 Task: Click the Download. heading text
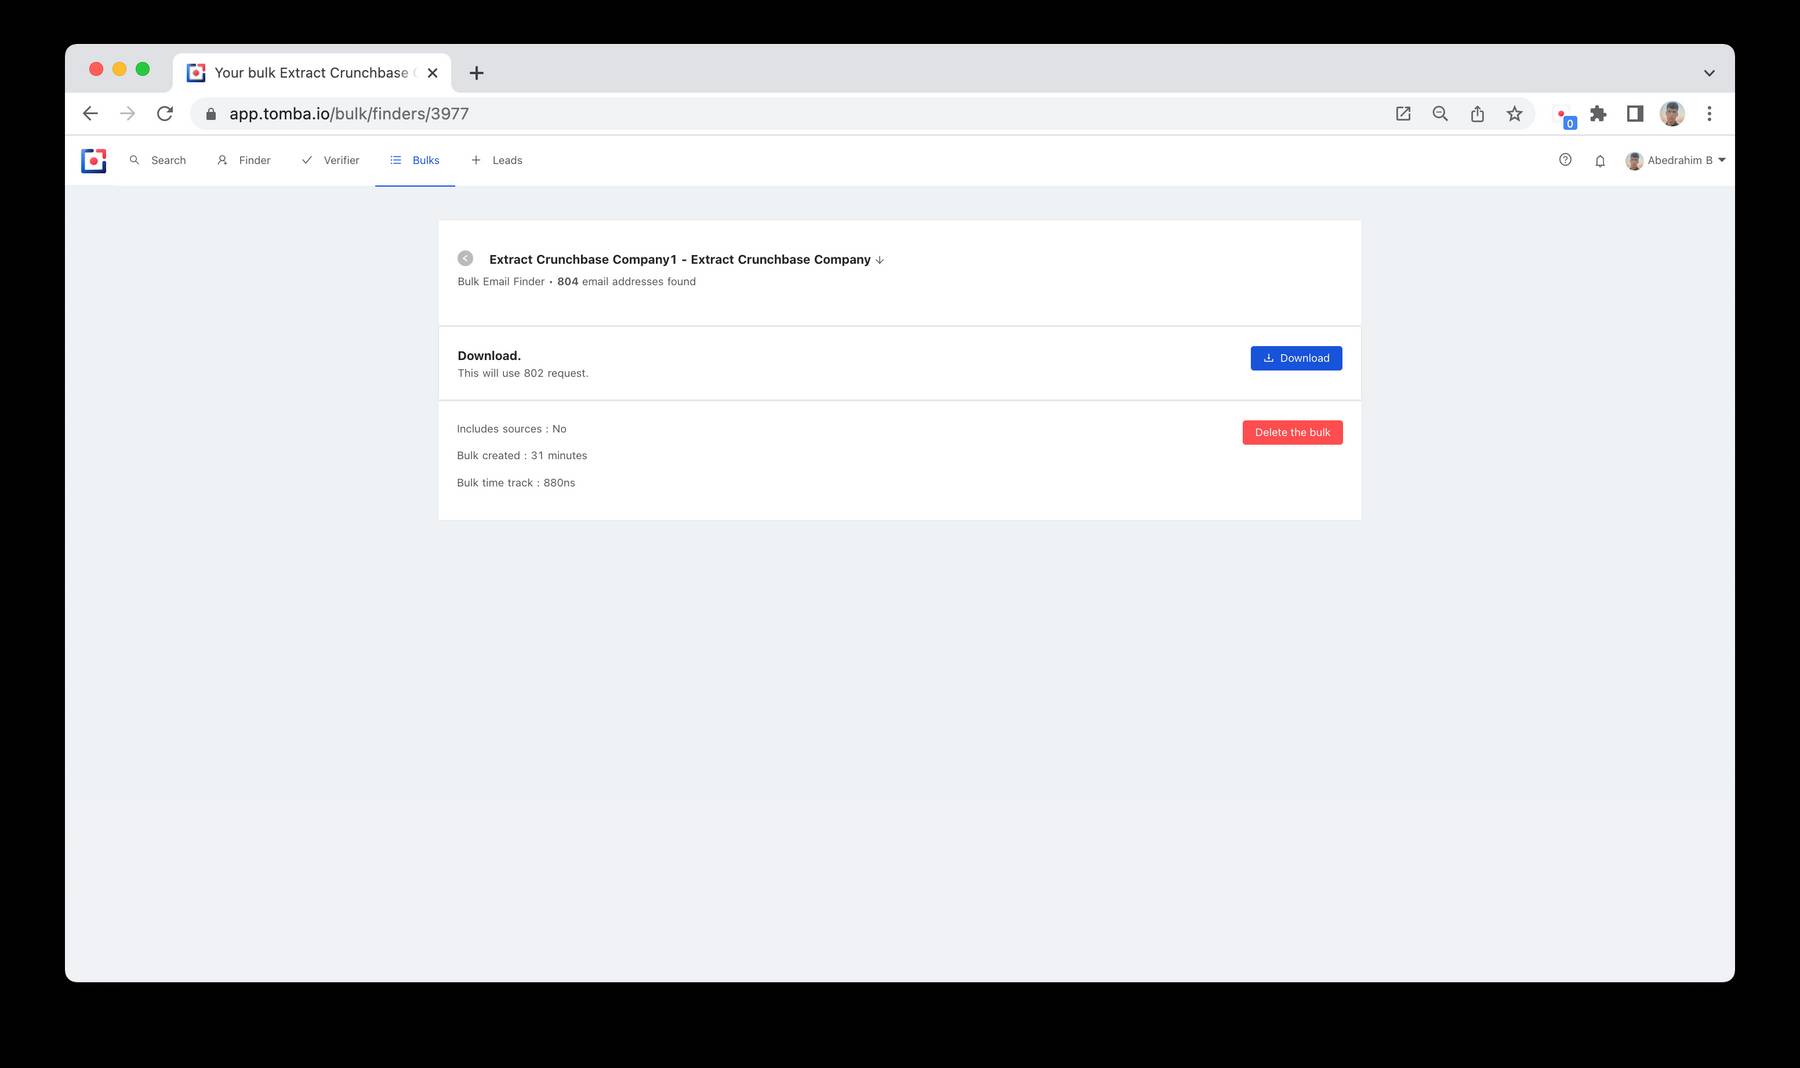tap(489, 356)
